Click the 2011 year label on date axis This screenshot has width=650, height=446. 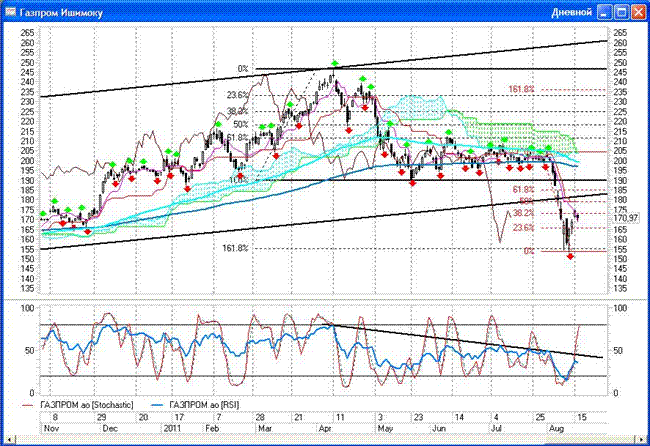click(174, 427)
